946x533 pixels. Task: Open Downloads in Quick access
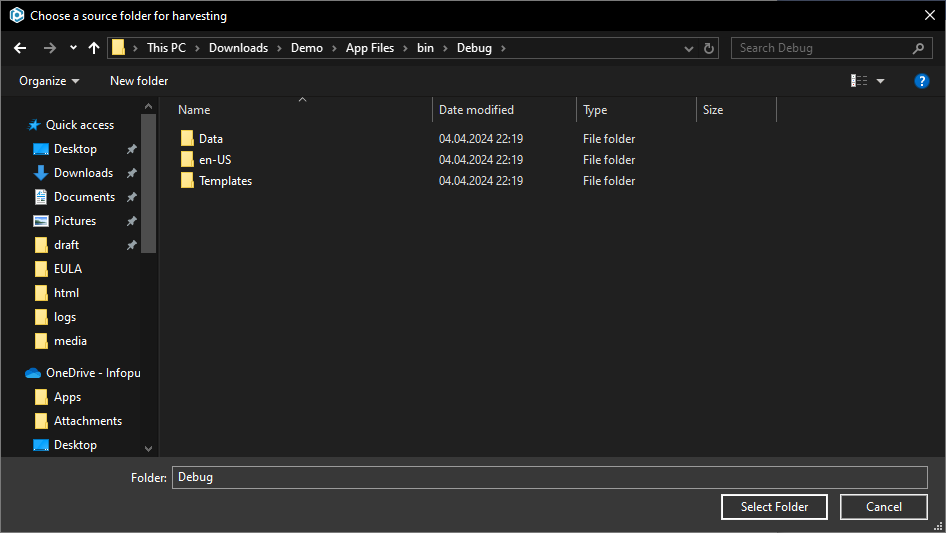[83, 173]
